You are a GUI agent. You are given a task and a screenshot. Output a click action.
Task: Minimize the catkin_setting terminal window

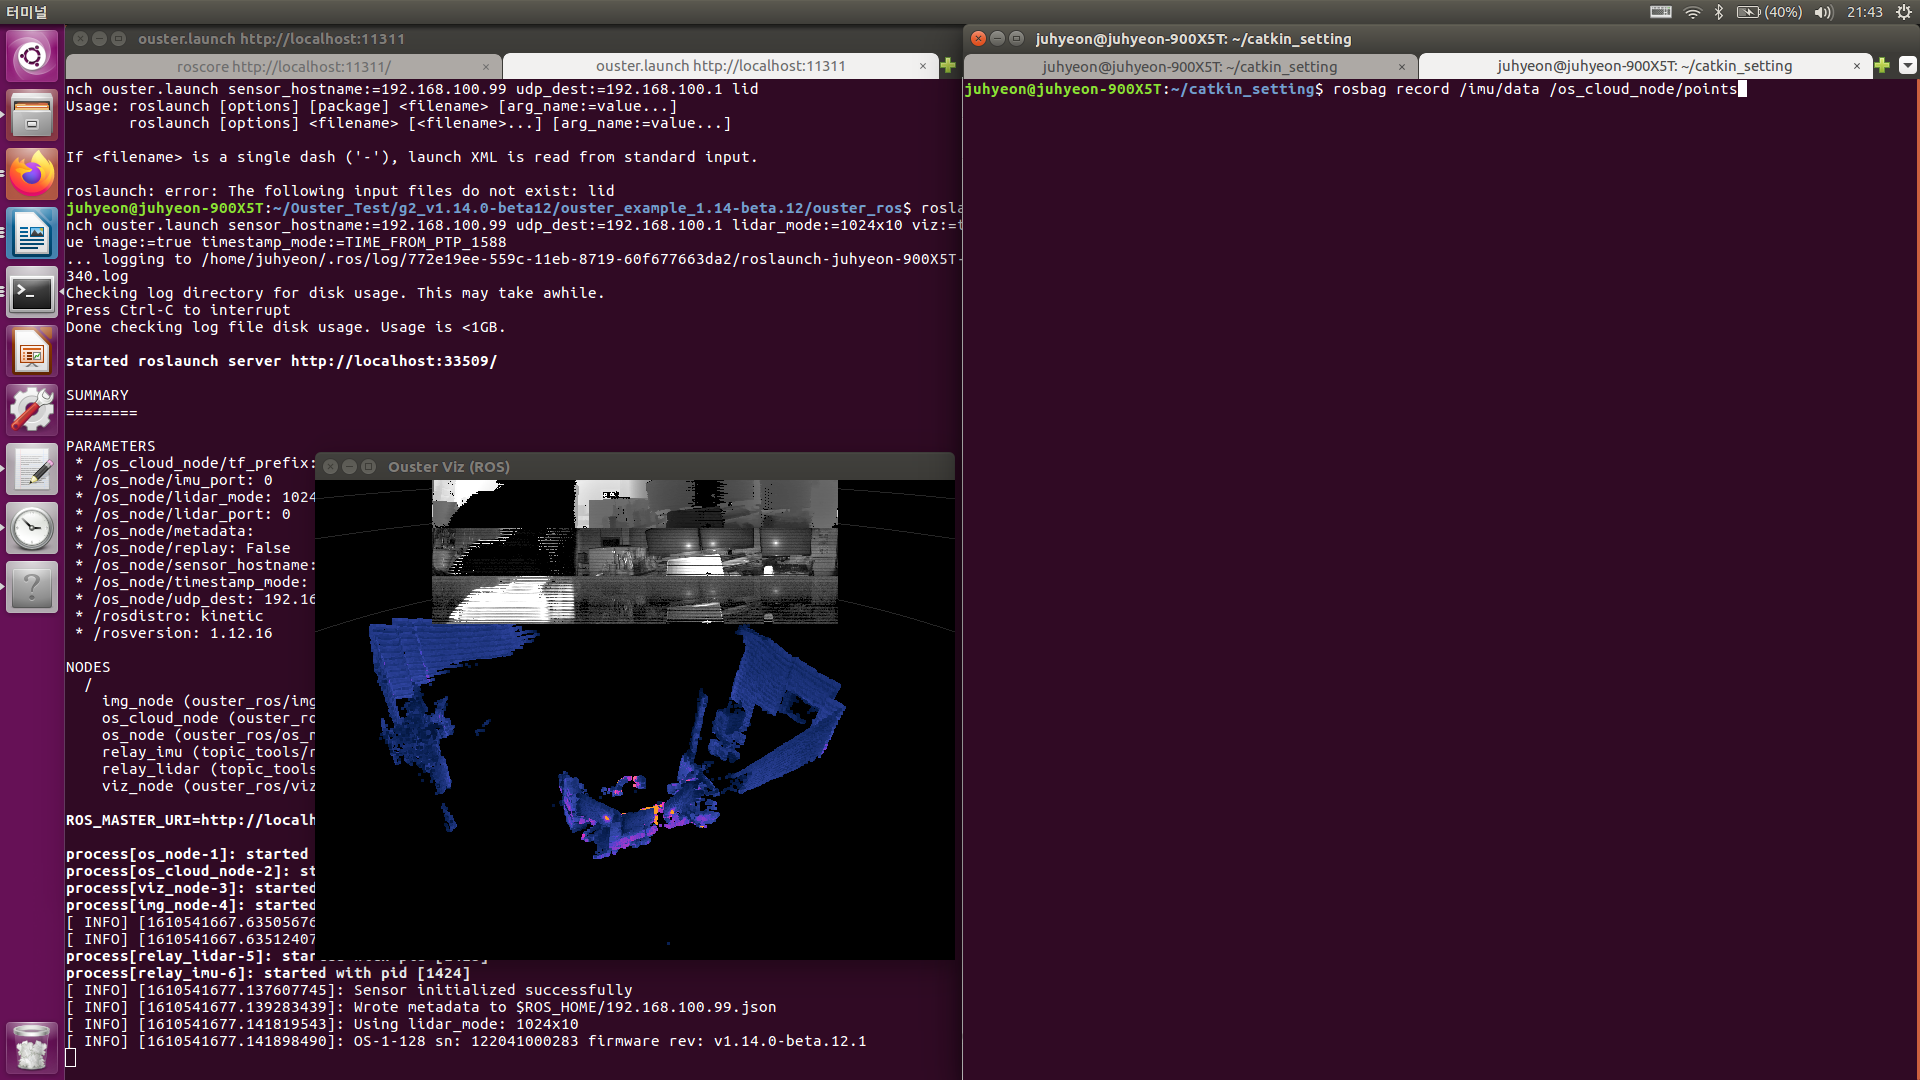tap(998, 39)
